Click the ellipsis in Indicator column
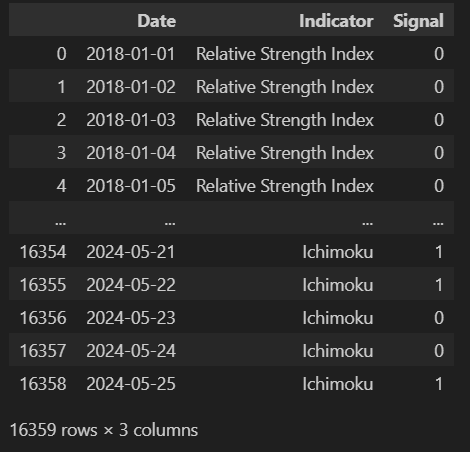Viewport: 470px width, 452px height. click(x=367, y=223)
